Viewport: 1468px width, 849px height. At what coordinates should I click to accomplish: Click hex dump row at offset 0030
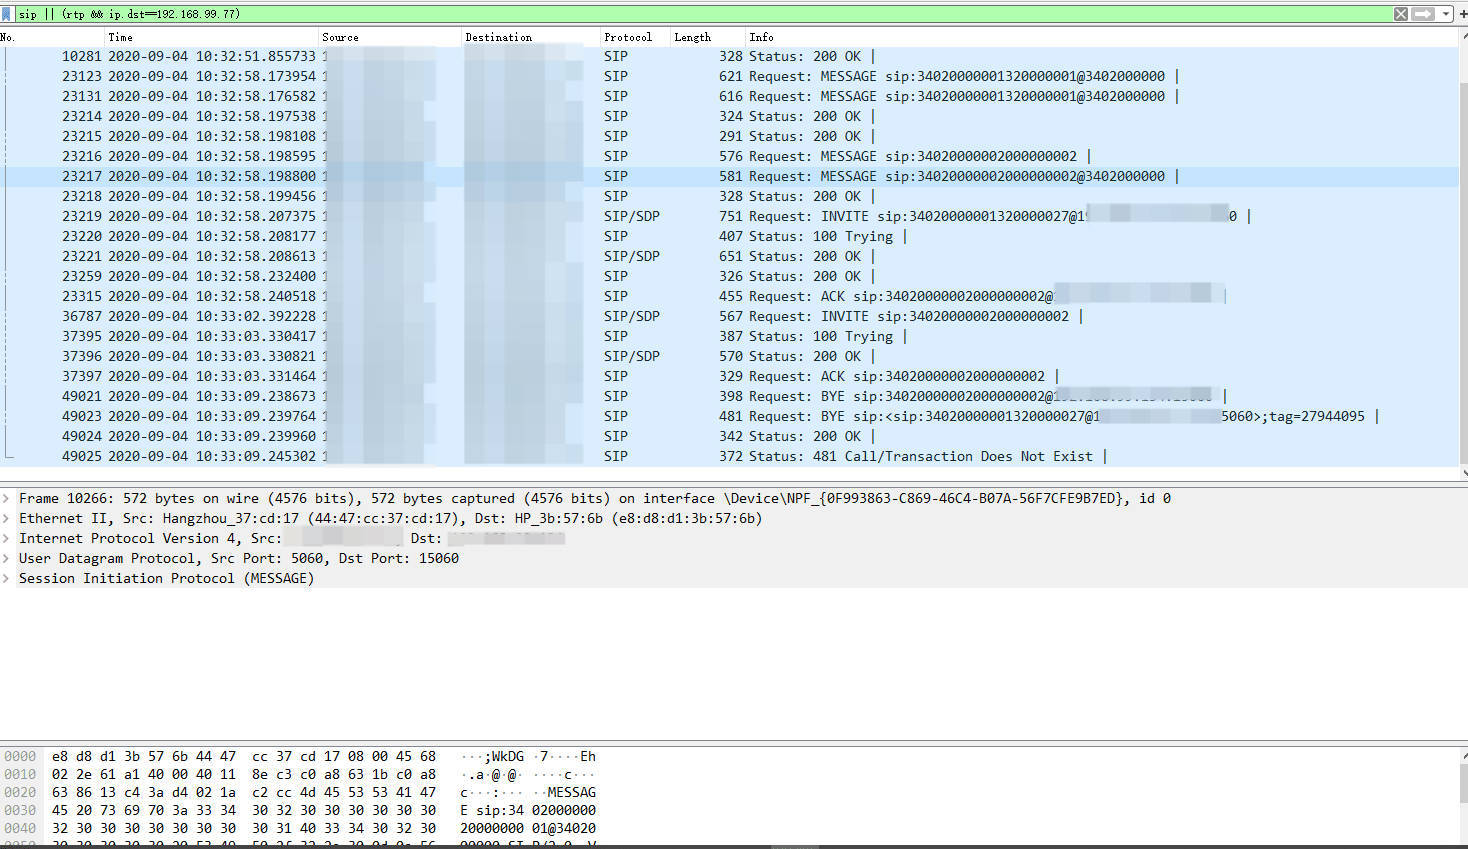tap(300, 810)
